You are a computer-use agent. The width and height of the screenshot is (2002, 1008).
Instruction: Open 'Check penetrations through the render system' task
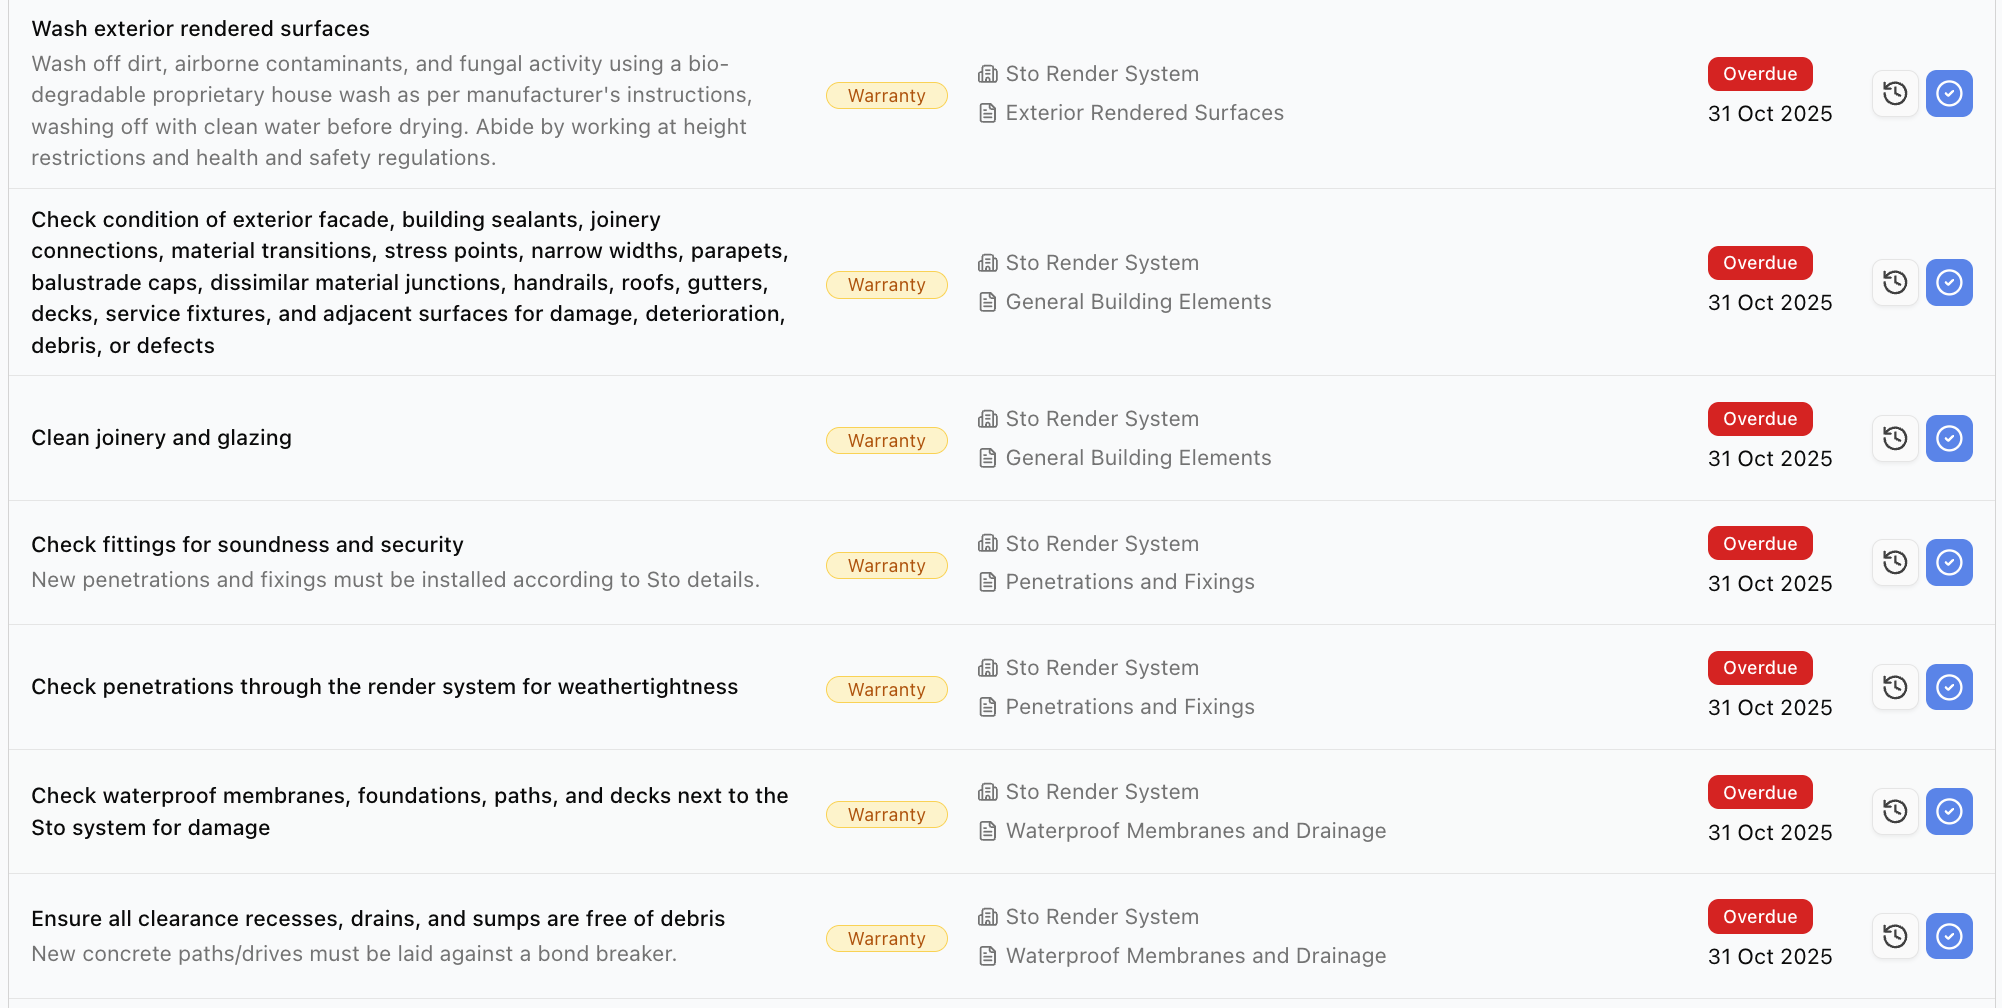(385, 687)
